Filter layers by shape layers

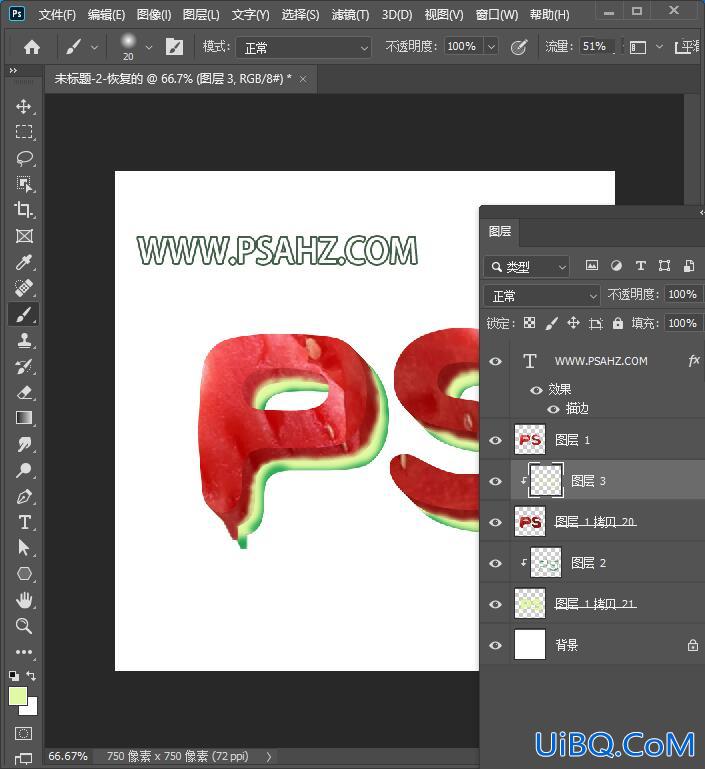click(x=664, y=266)
